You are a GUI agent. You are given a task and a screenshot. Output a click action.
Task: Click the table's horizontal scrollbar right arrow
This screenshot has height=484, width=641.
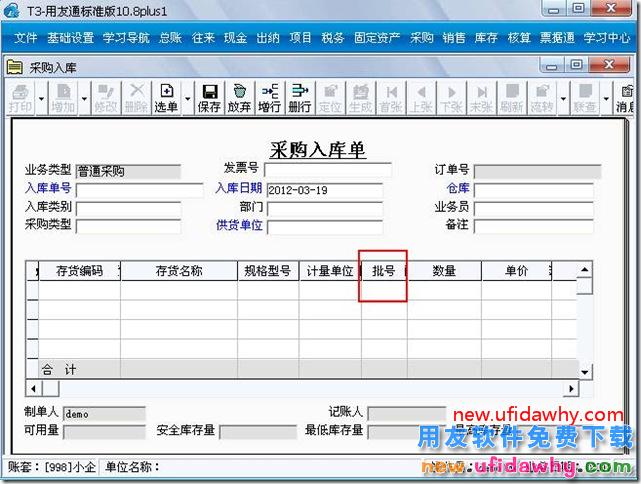(x=571, y=388)
